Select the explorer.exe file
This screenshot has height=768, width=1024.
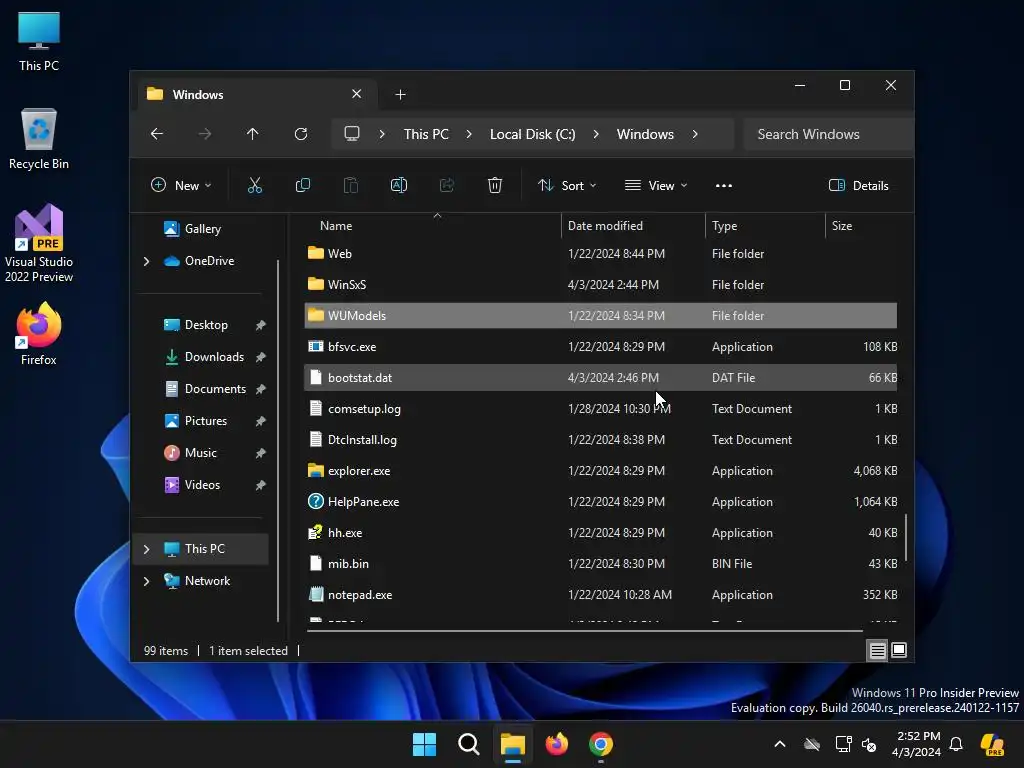(x=601, y=471)
